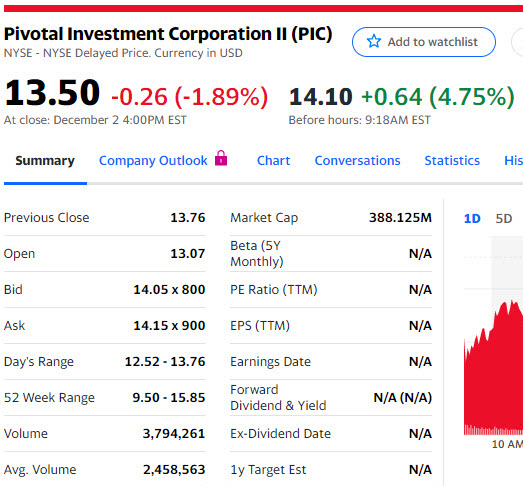Screen dimensions: 523x486
Task: Click the At close: December 2 timestamp
Action: pyautogui.click(x=95, y=120)
